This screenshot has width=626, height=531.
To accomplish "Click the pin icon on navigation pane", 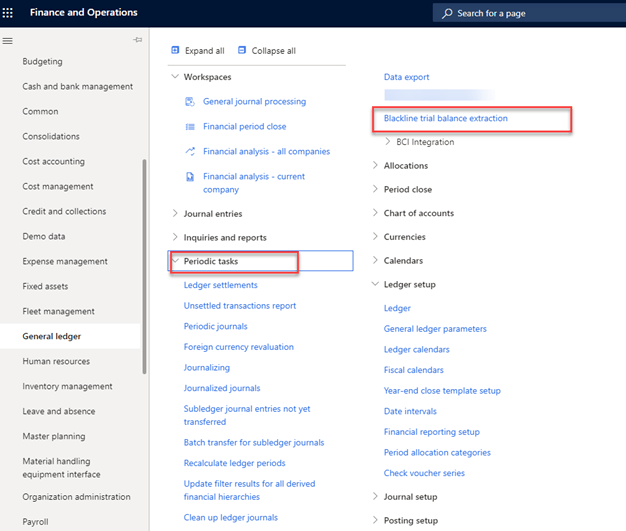I will [x=137, y=40].
